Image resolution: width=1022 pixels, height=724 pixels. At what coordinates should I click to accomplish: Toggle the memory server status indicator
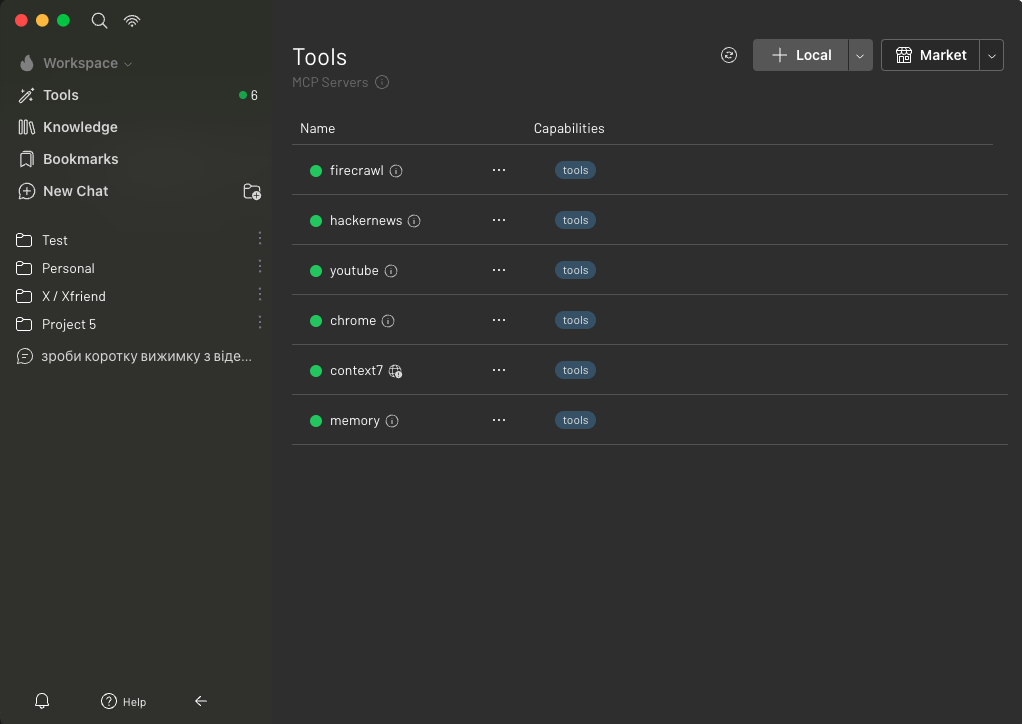click(x=316, y=421)
